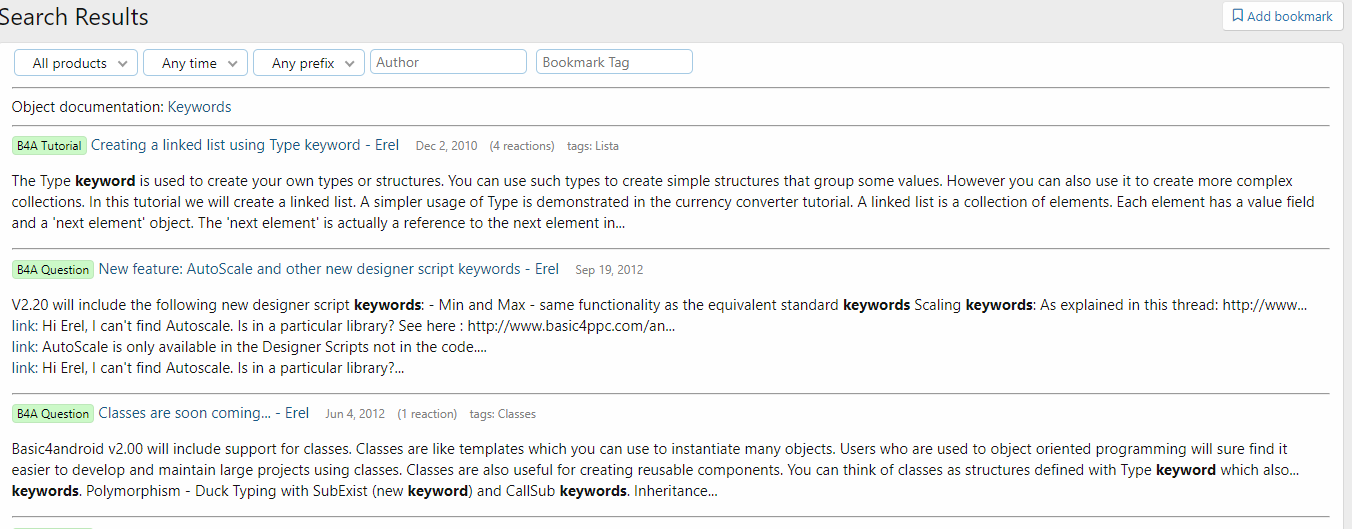Focus the Bookmark Tag input field

tap(614, 62)
